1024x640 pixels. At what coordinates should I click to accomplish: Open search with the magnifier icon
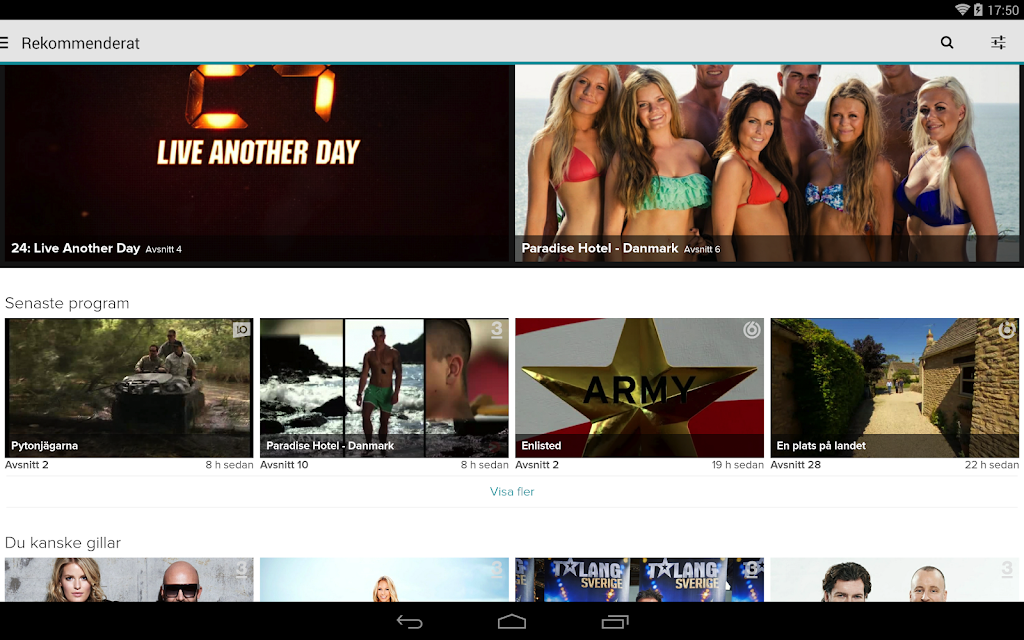pos(947,43)
